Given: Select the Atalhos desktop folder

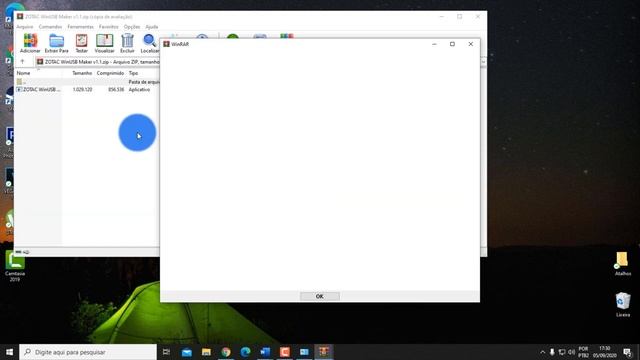Looking at the screenshot, I should [x=622, y=264].
